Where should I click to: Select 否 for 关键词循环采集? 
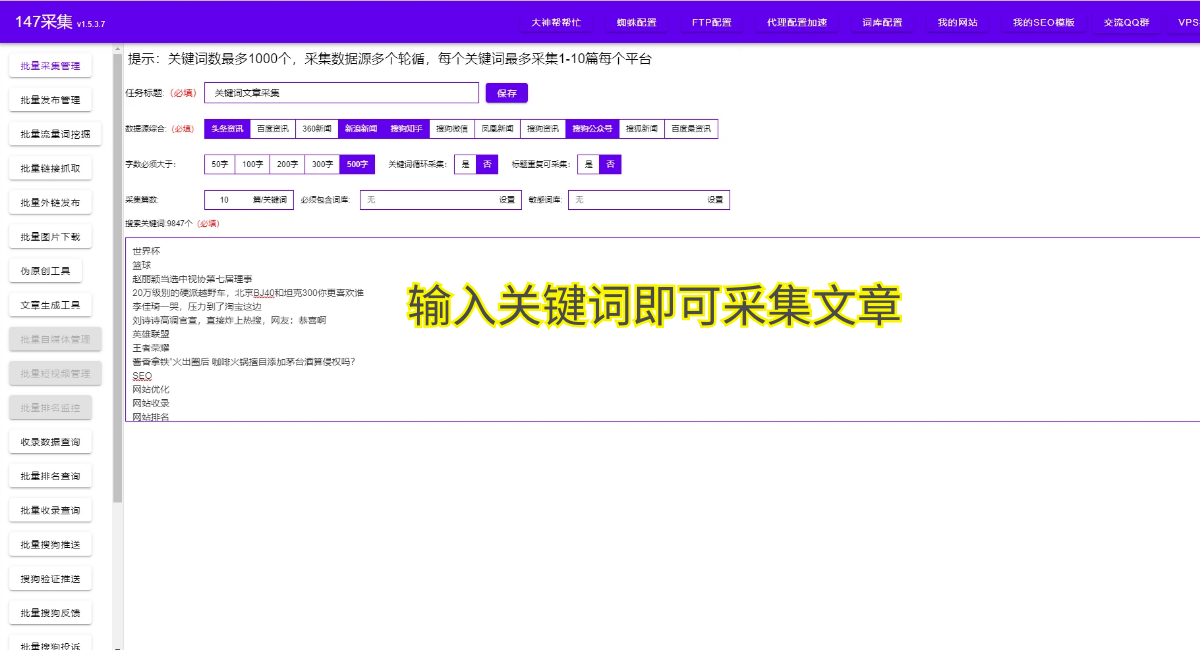coord(487,163)
